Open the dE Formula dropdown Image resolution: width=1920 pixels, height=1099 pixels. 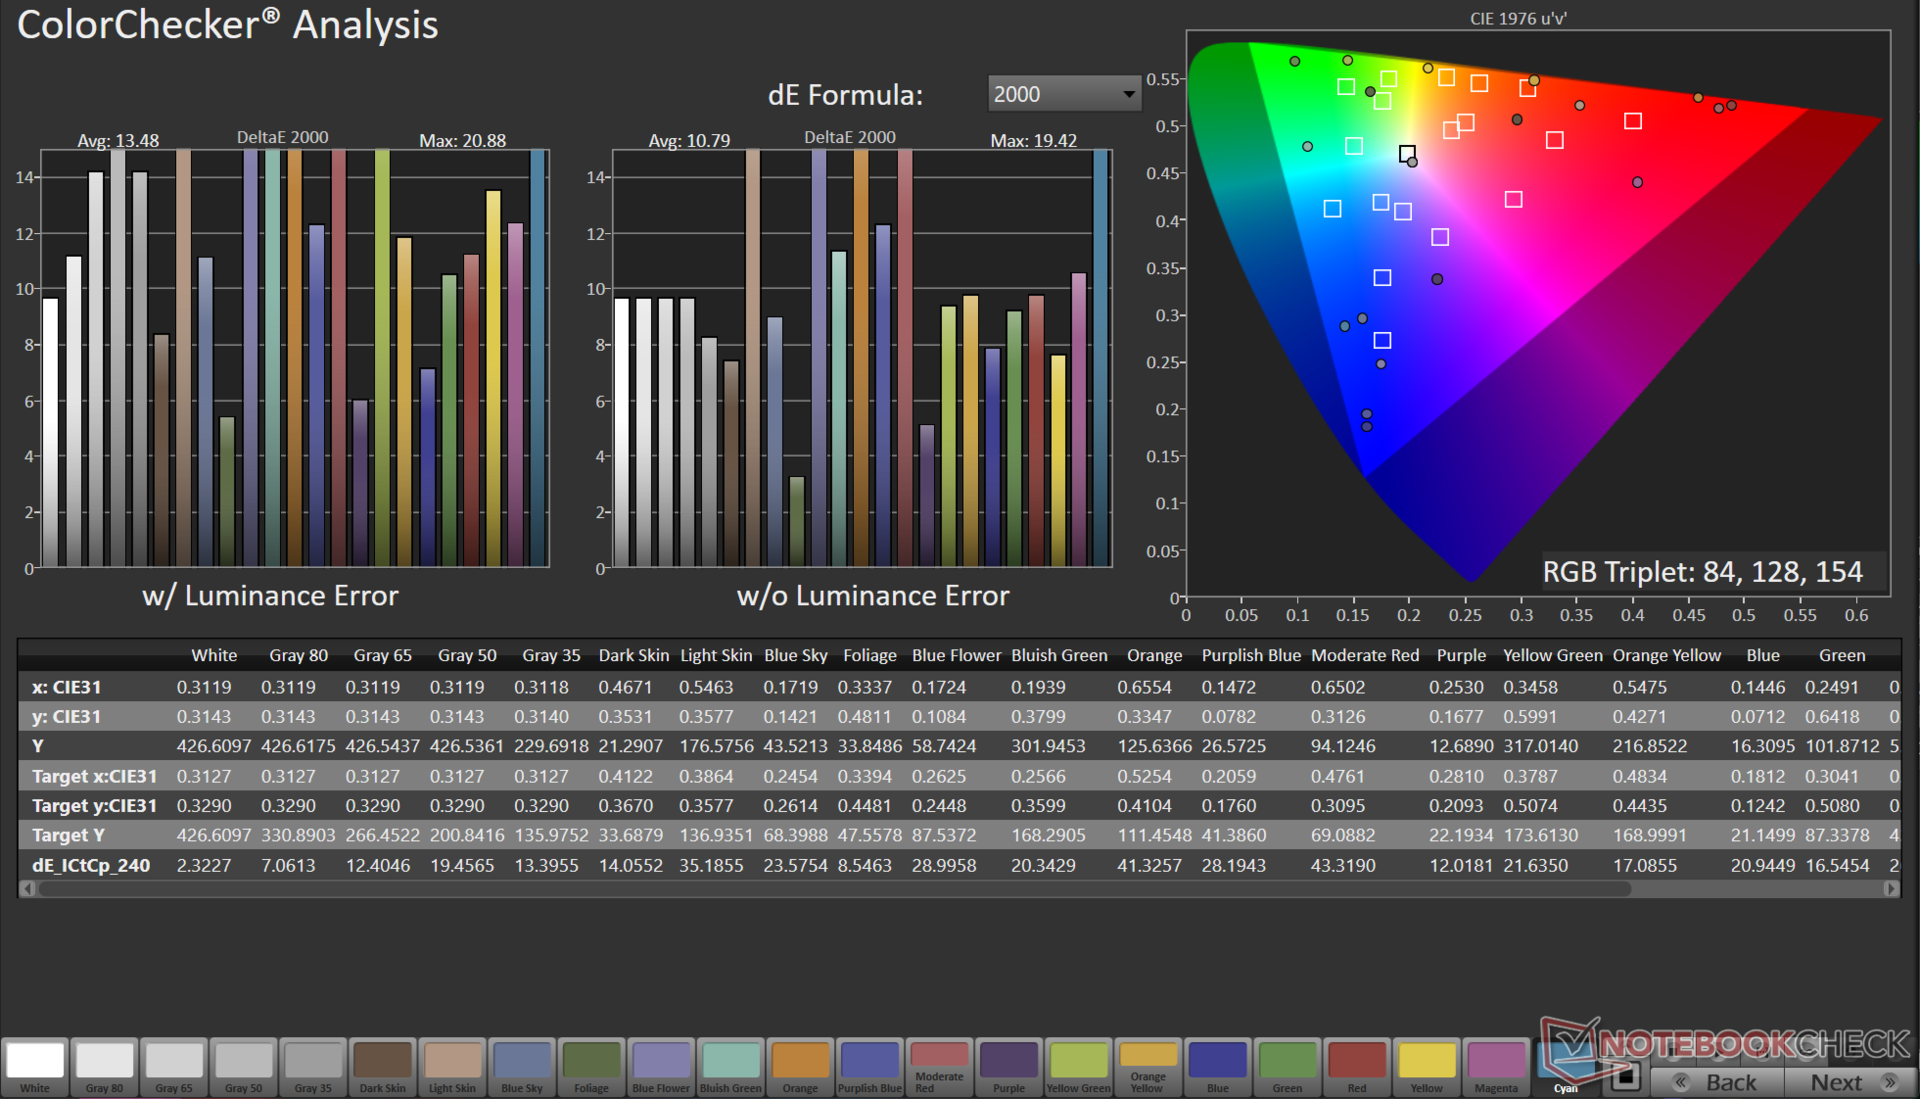[1063, 94]
